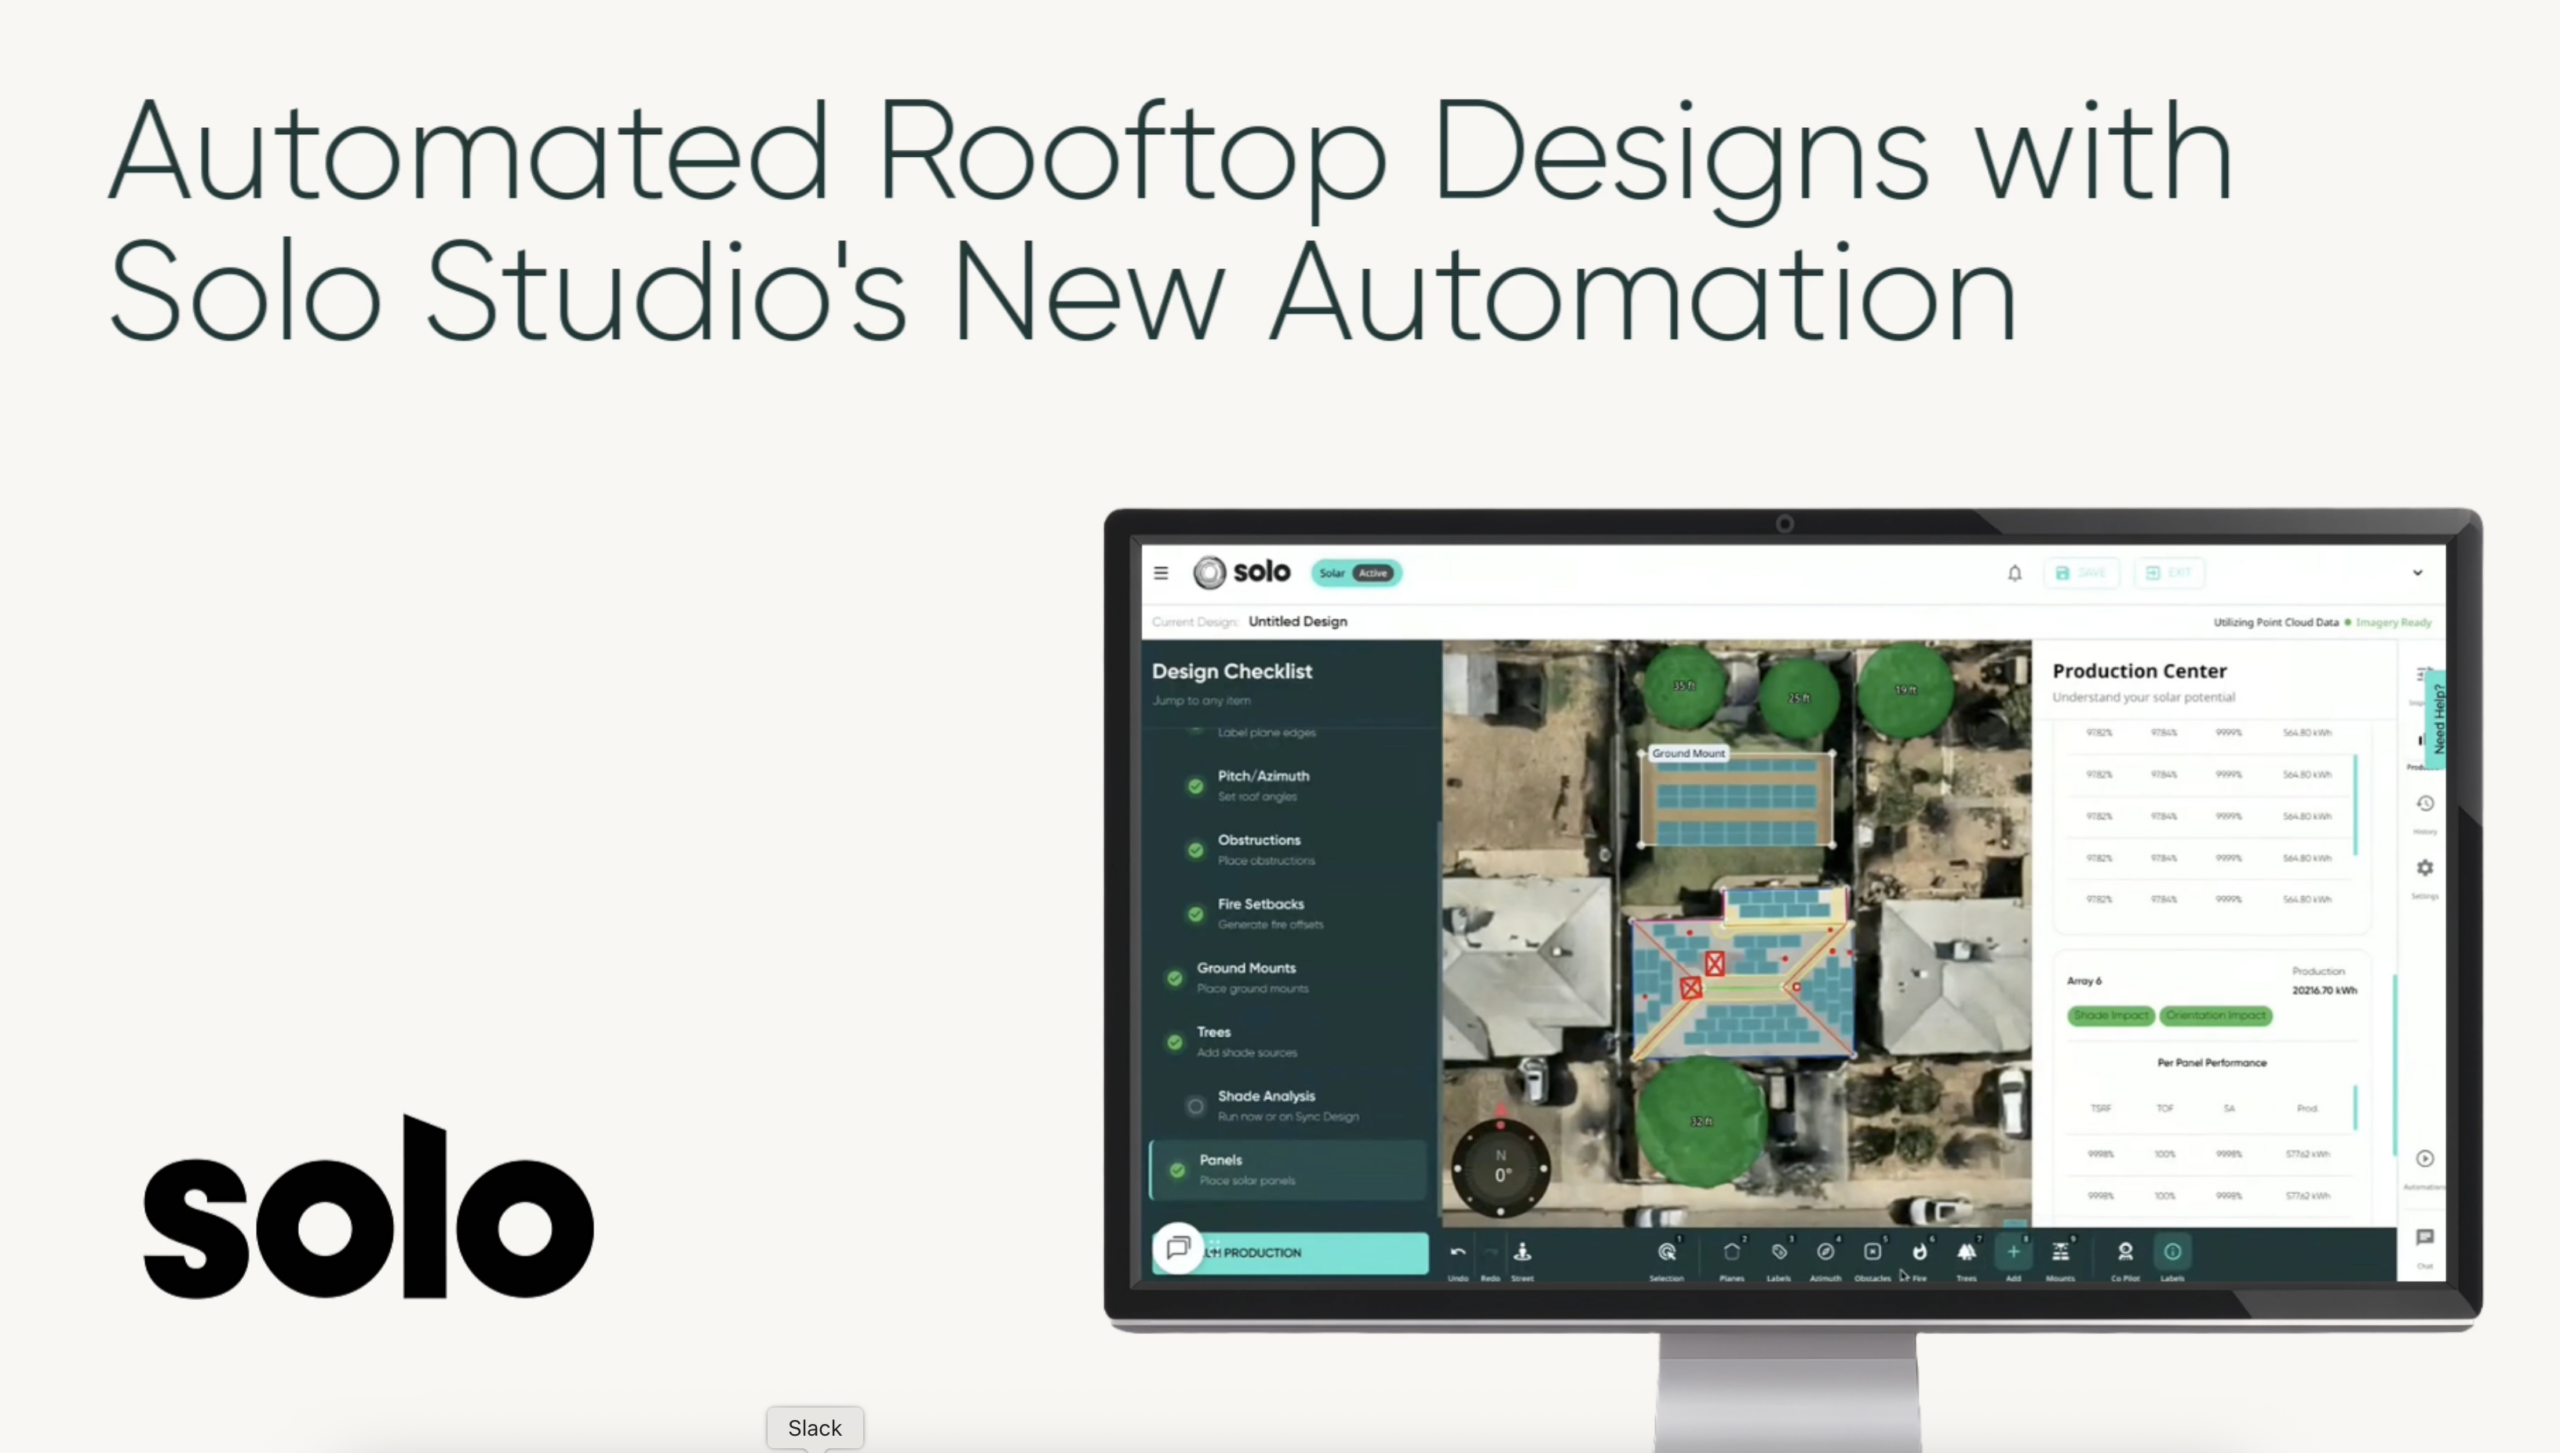Image resolution: width=2560 pixels, height=1453 pixels.
Task: Toggle the Shade Analysis checklist item
Action: (x=1194, y=1105)
